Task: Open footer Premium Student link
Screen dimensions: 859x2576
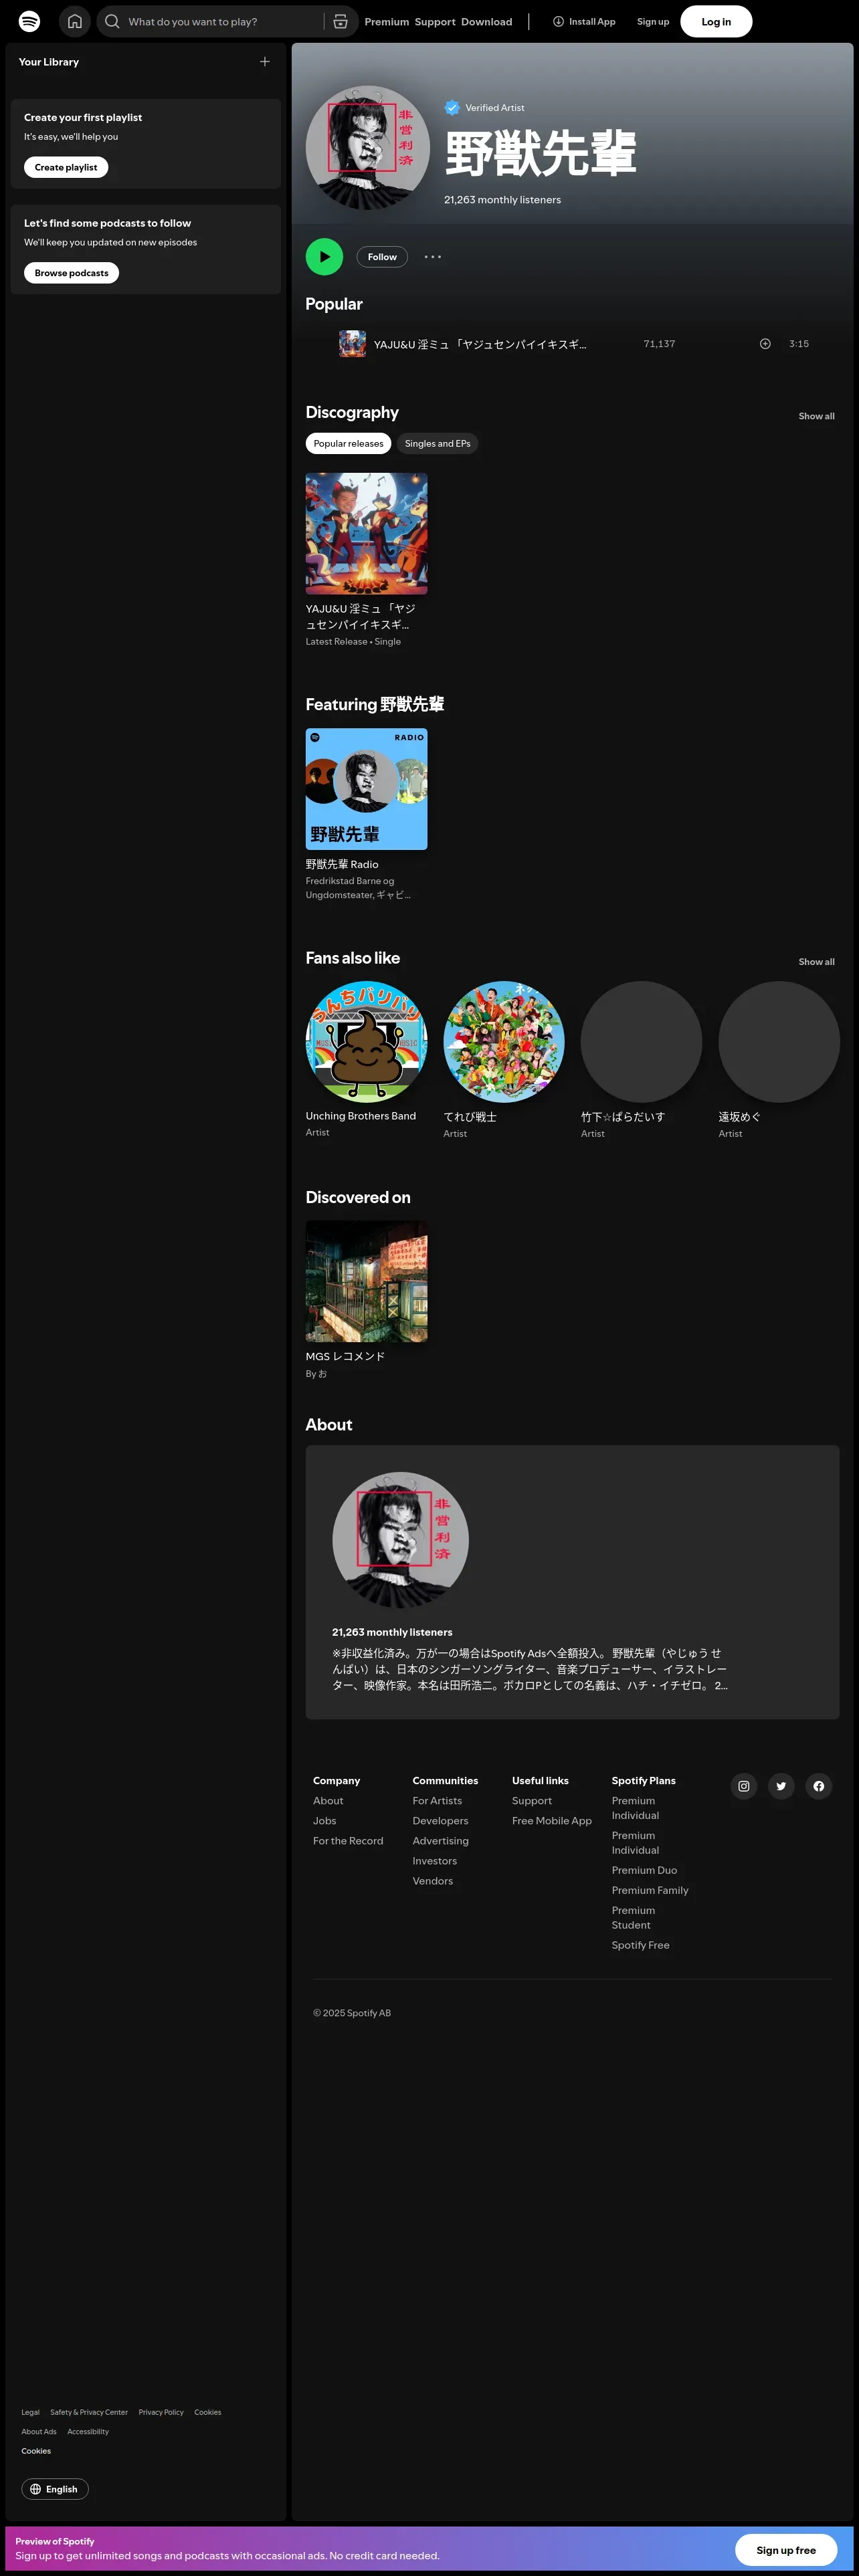Action: coord(633,1918)
